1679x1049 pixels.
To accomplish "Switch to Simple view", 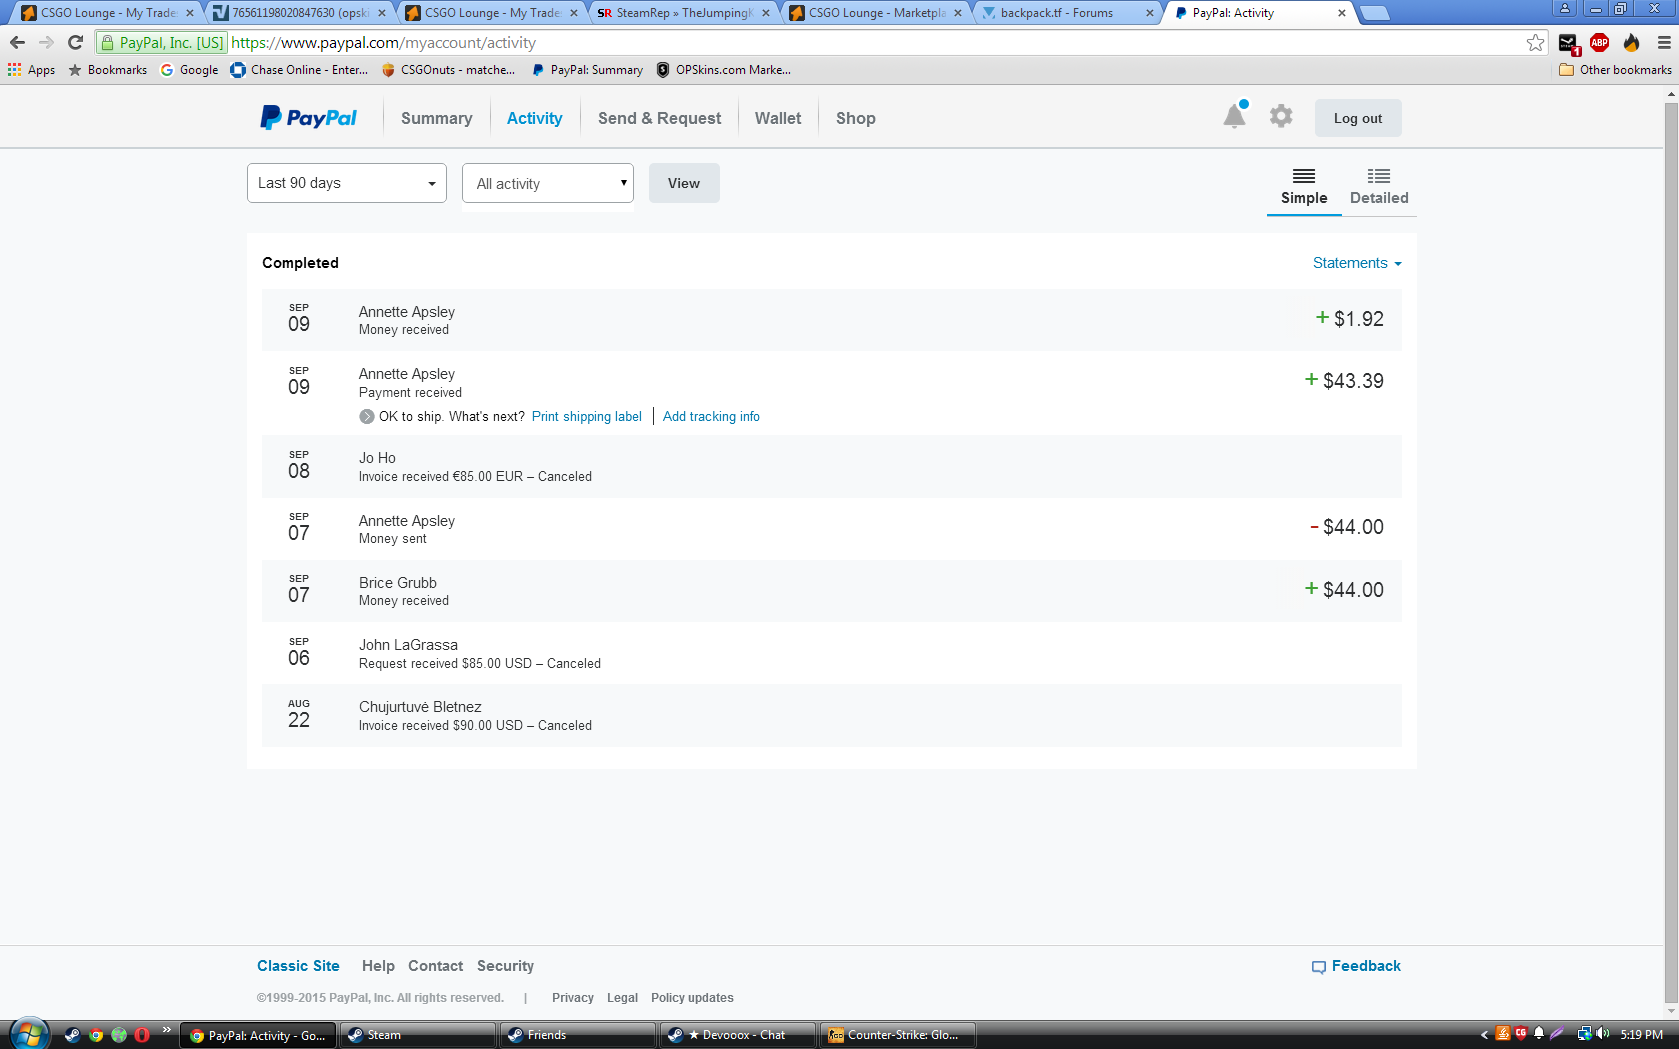I will tap(1304, 186).
